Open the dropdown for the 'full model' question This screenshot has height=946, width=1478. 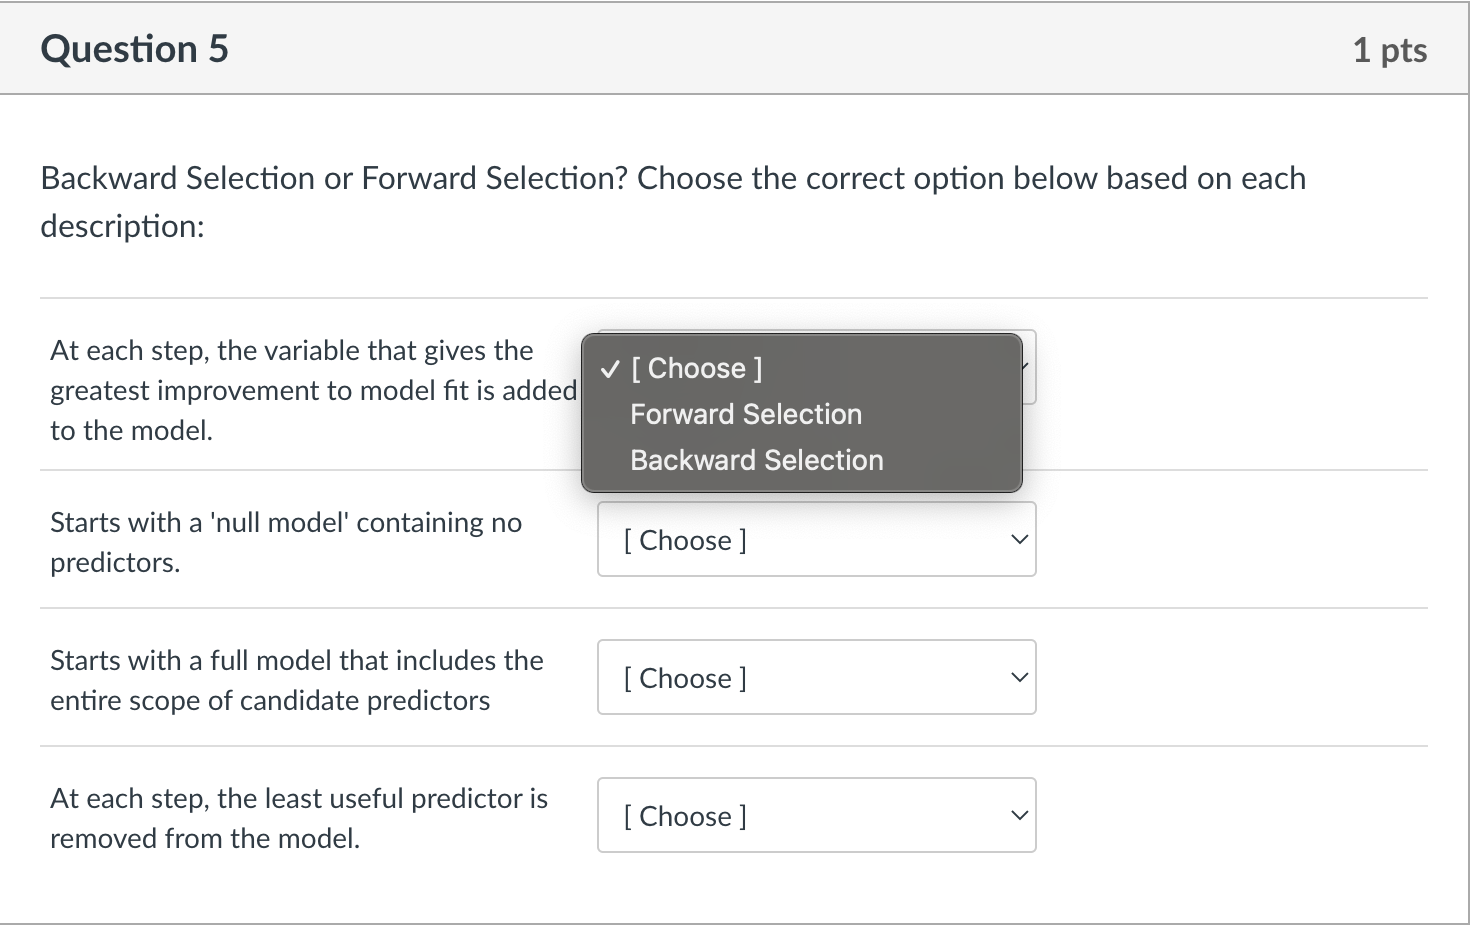coord(816,677)
